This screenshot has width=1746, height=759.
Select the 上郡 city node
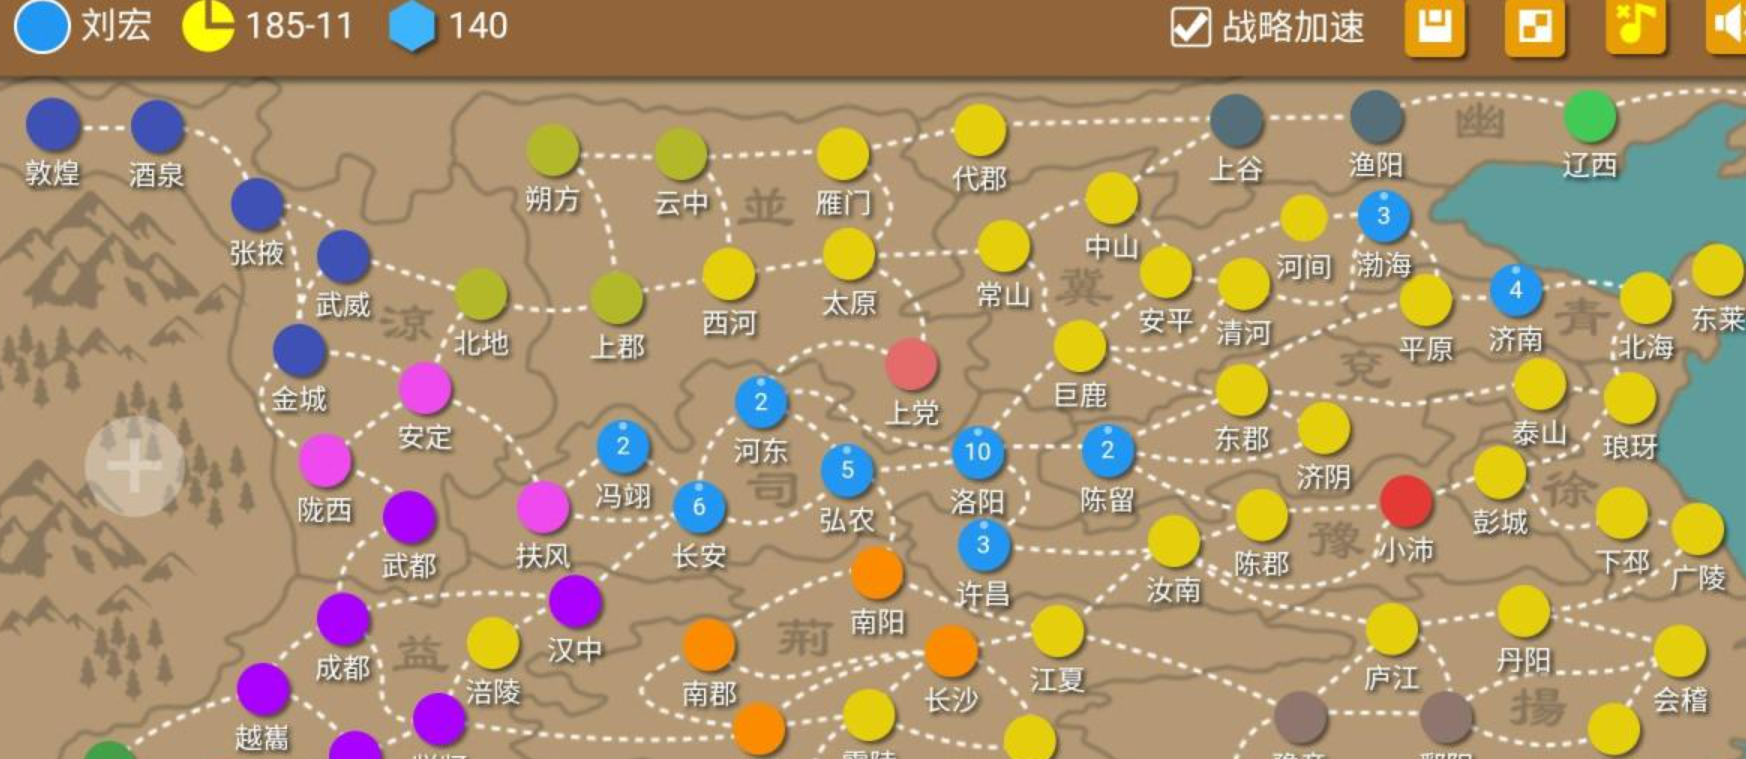(617, 298)
